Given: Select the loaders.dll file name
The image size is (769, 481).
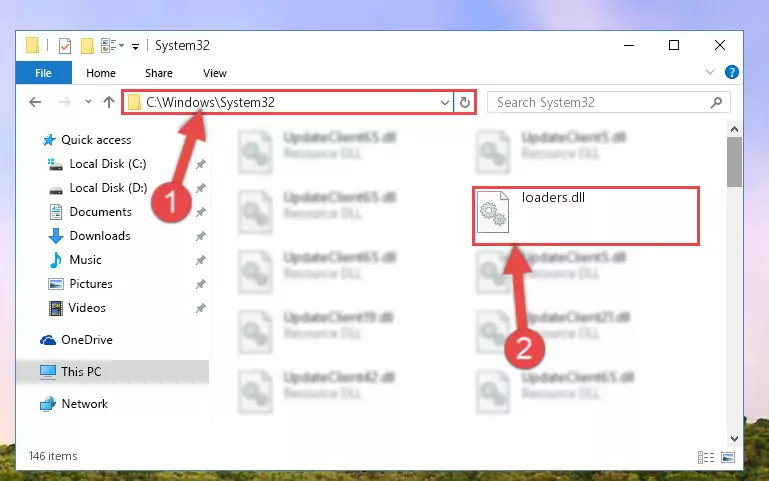Looking at the screenshot, I should [x=553, y=198].
